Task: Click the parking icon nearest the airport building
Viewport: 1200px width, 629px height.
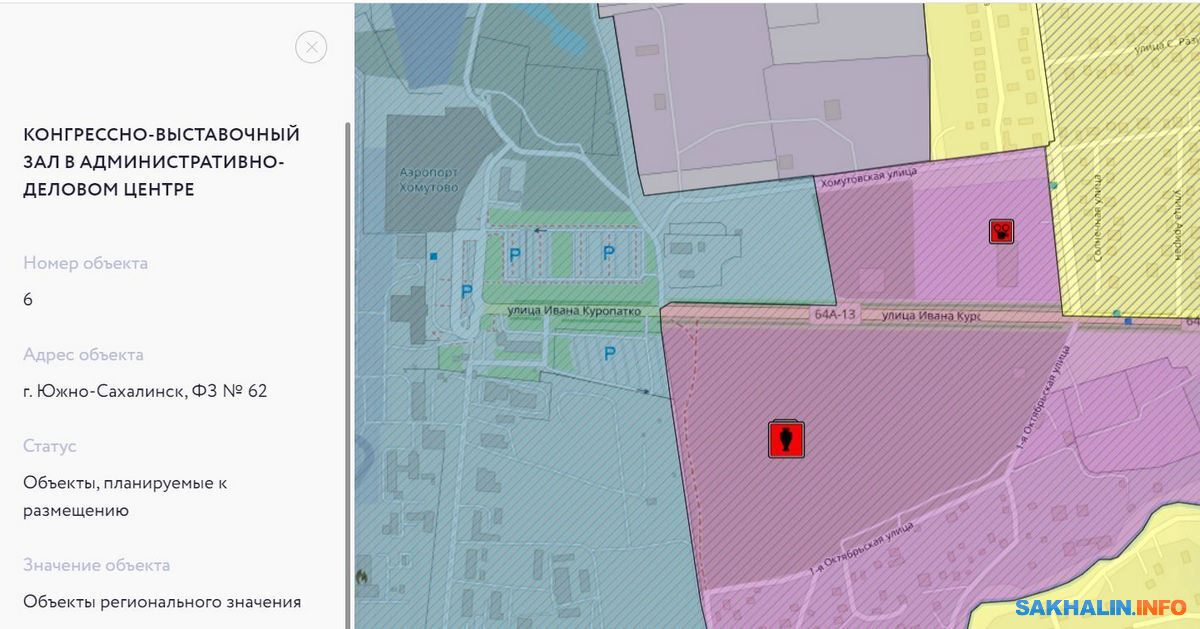Action: [466, 292]
